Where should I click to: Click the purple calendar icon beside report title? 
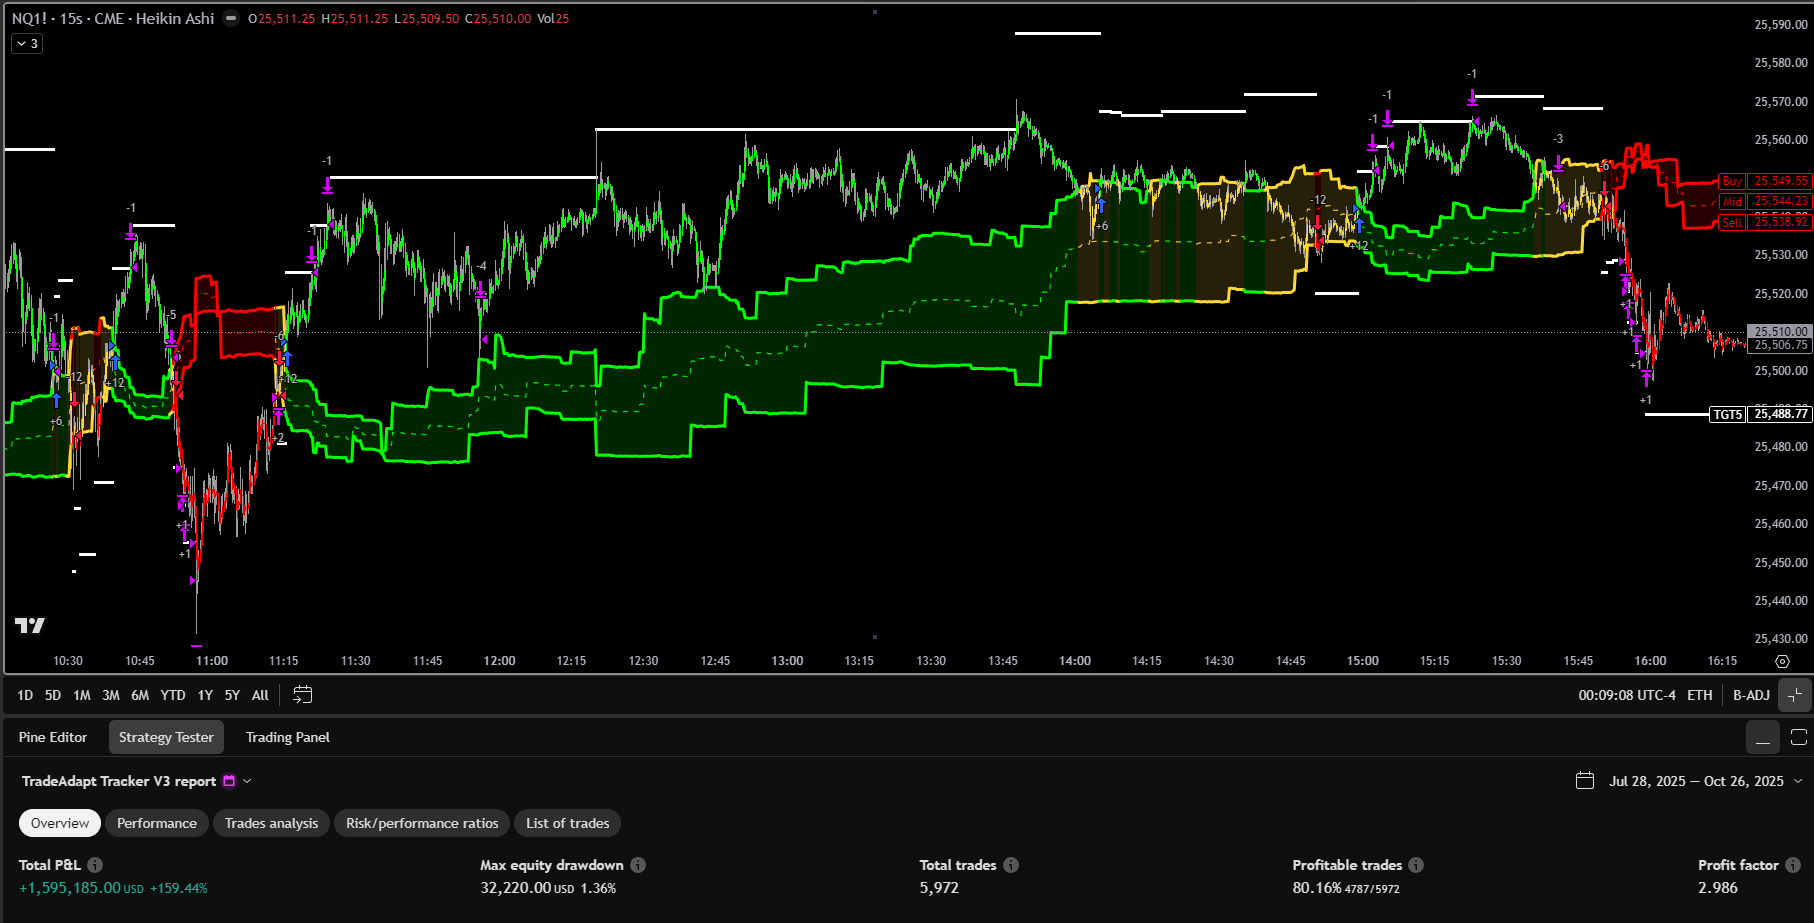click(x=229, y=781)
